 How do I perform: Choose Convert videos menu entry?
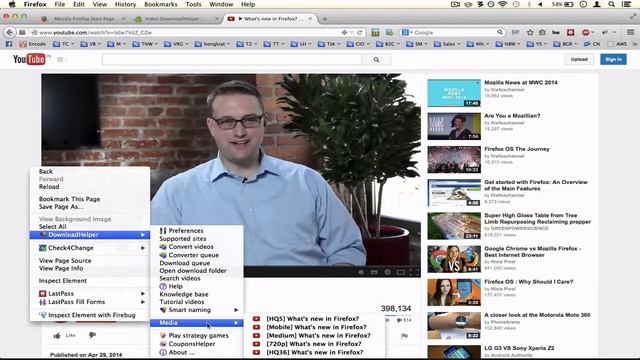pyautogui.click(x=197, y=247)
